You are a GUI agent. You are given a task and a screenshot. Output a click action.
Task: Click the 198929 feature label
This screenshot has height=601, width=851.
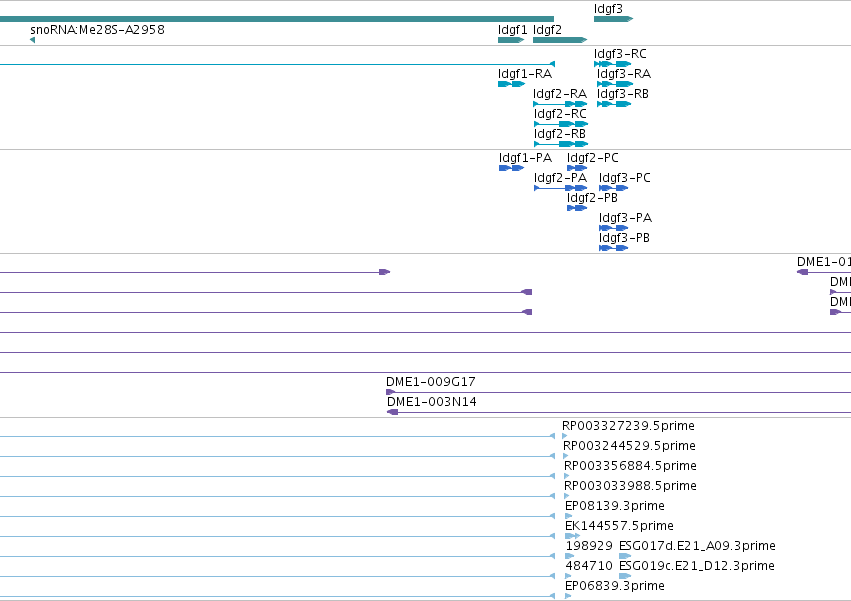tap(589, 546)
